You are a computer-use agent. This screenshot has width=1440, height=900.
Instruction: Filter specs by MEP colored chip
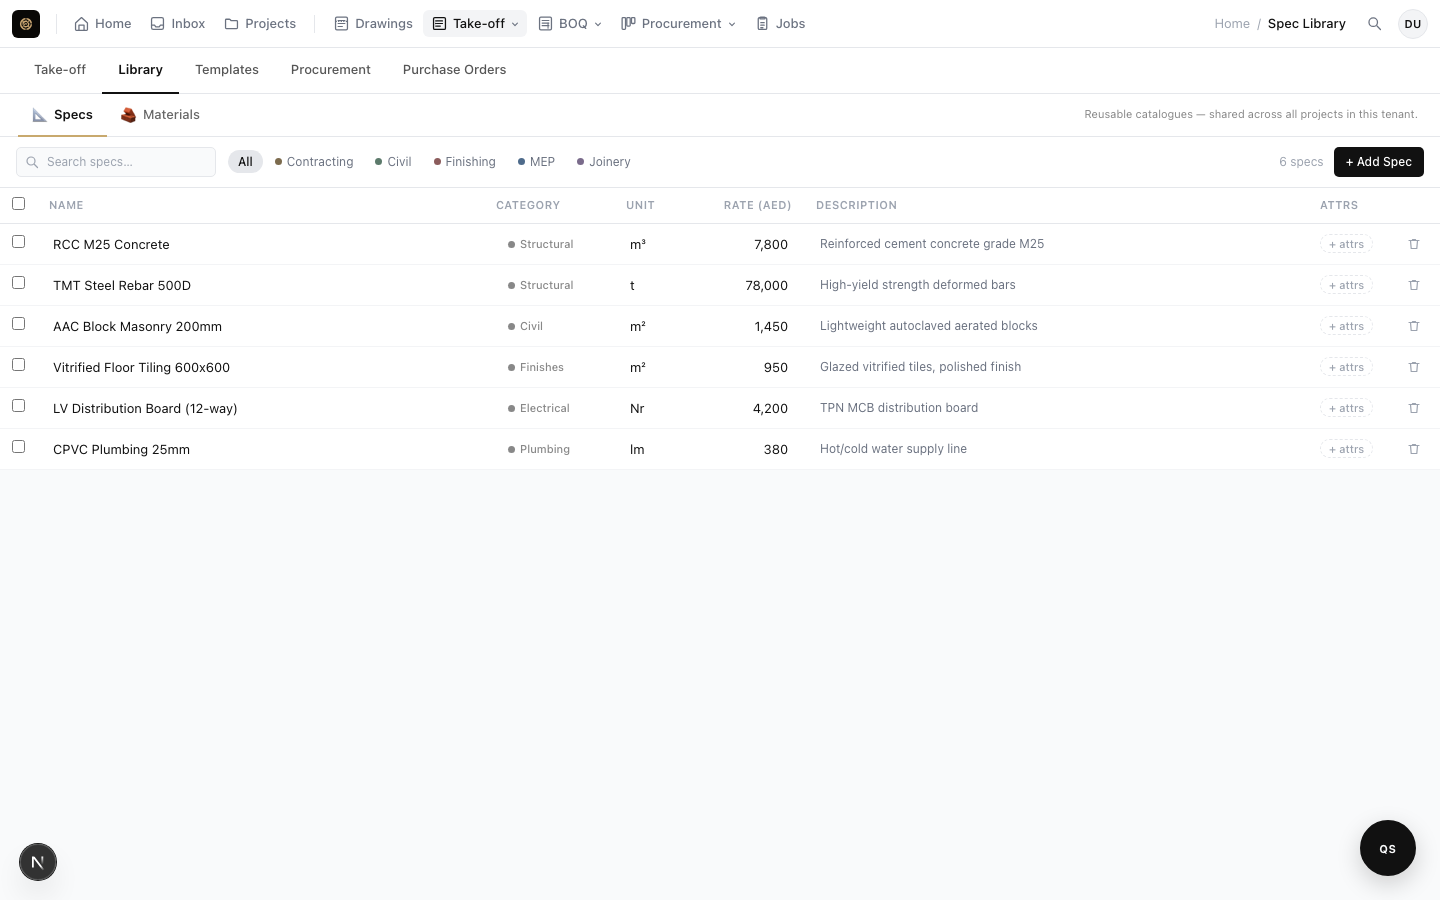click(536, 162)
